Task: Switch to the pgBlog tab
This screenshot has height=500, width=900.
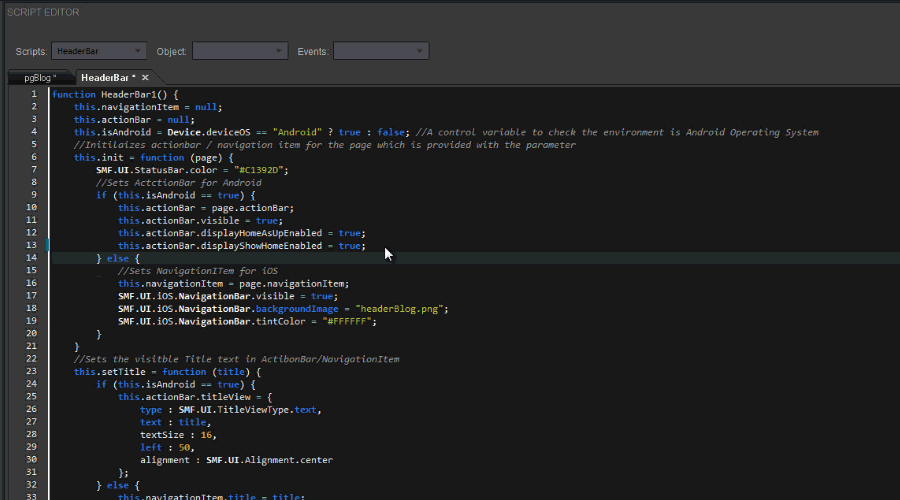Action: (x=40, y=77)
